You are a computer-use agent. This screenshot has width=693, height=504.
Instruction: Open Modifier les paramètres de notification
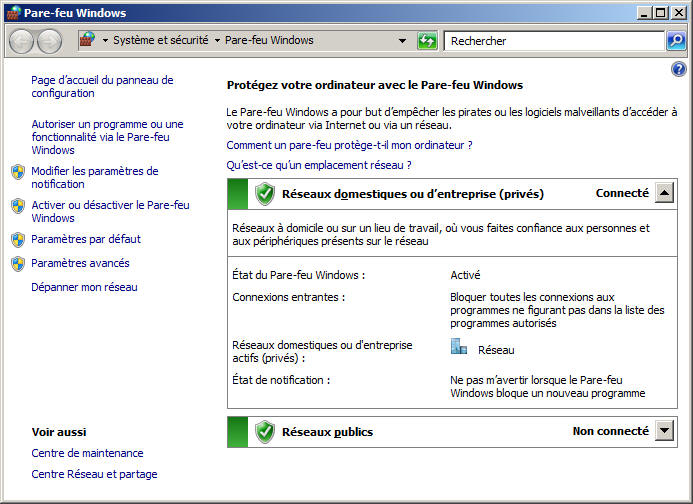(x=95, y=178)
